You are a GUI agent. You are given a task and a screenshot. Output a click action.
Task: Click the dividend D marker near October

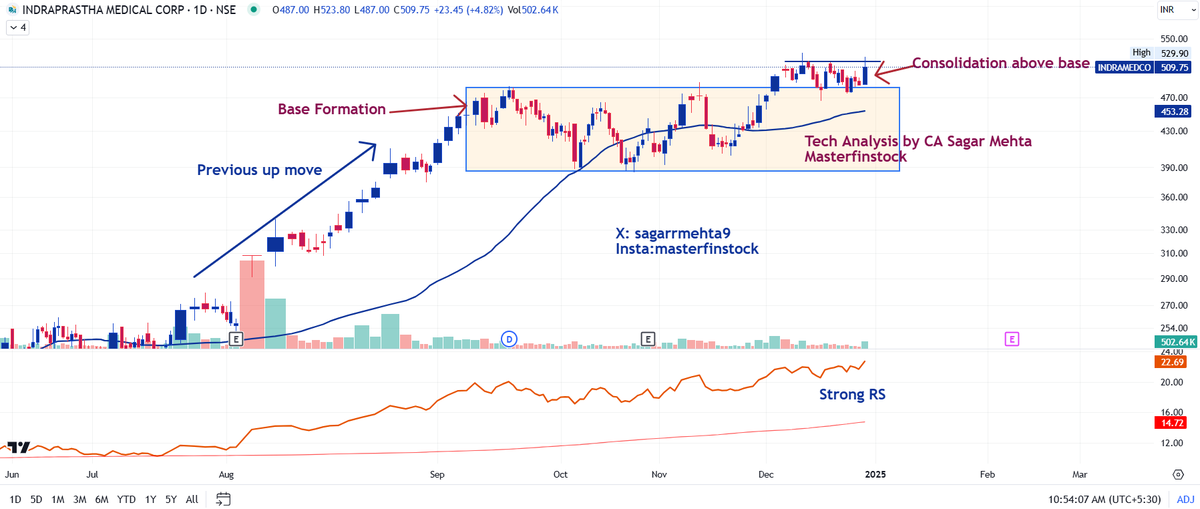click(509, 340)
